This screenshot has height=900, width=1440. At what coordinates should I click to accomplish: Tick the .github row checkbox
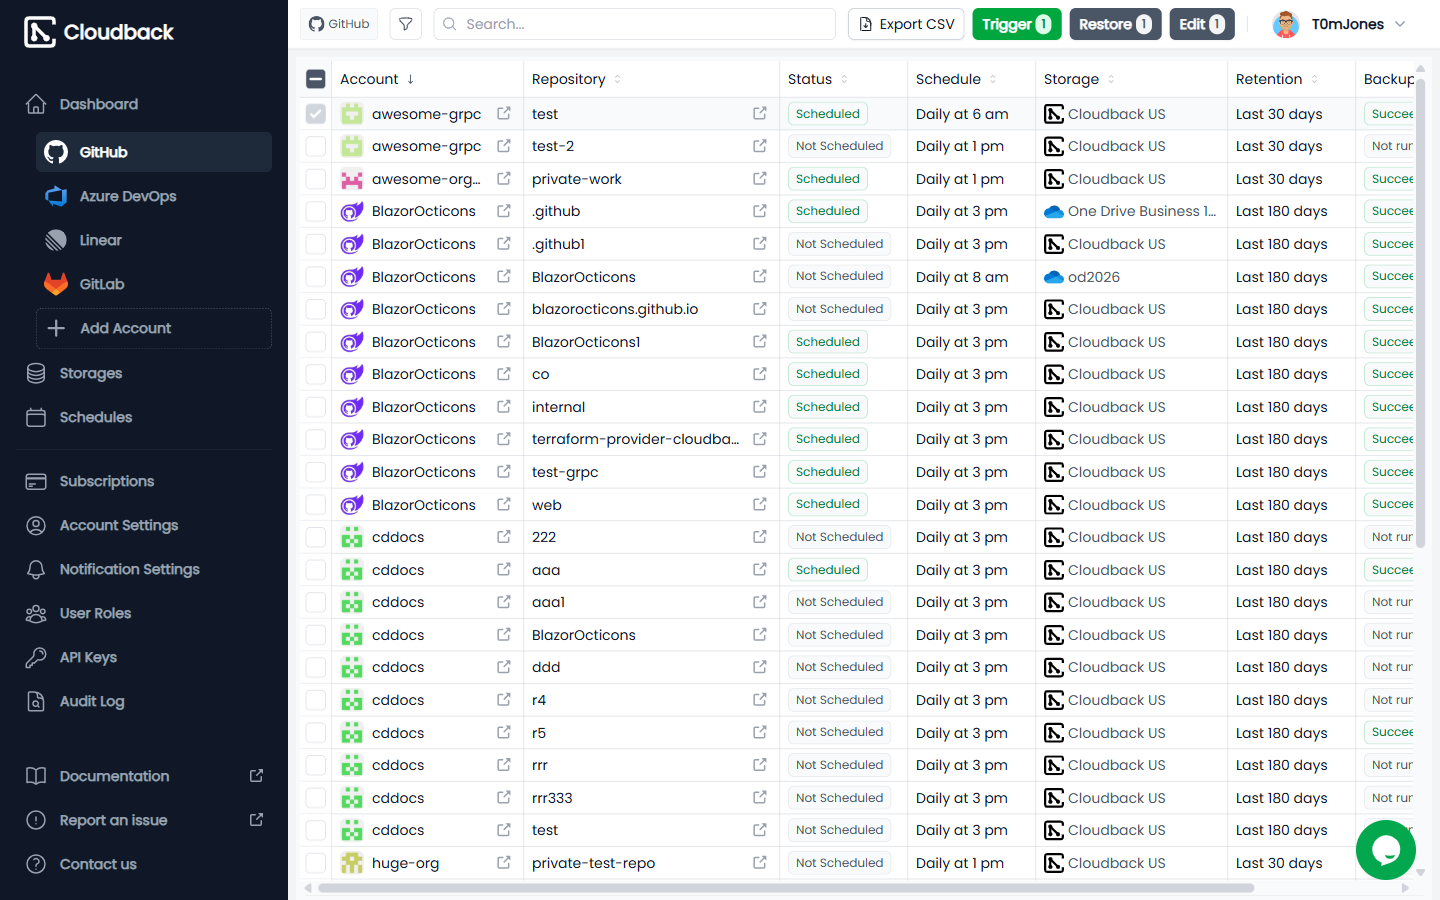316,211
